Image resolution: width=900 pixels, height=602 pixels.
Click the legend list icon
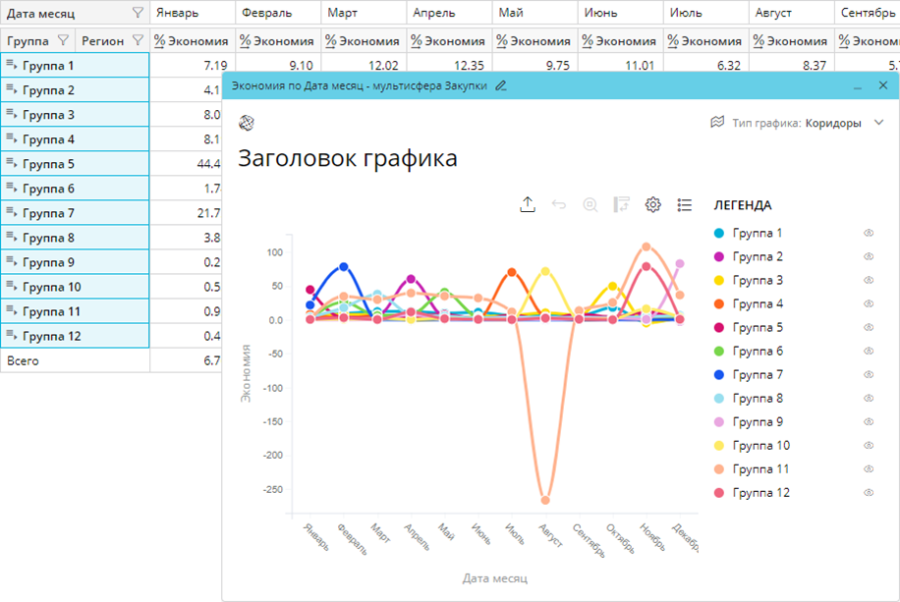tap(684, 204)
